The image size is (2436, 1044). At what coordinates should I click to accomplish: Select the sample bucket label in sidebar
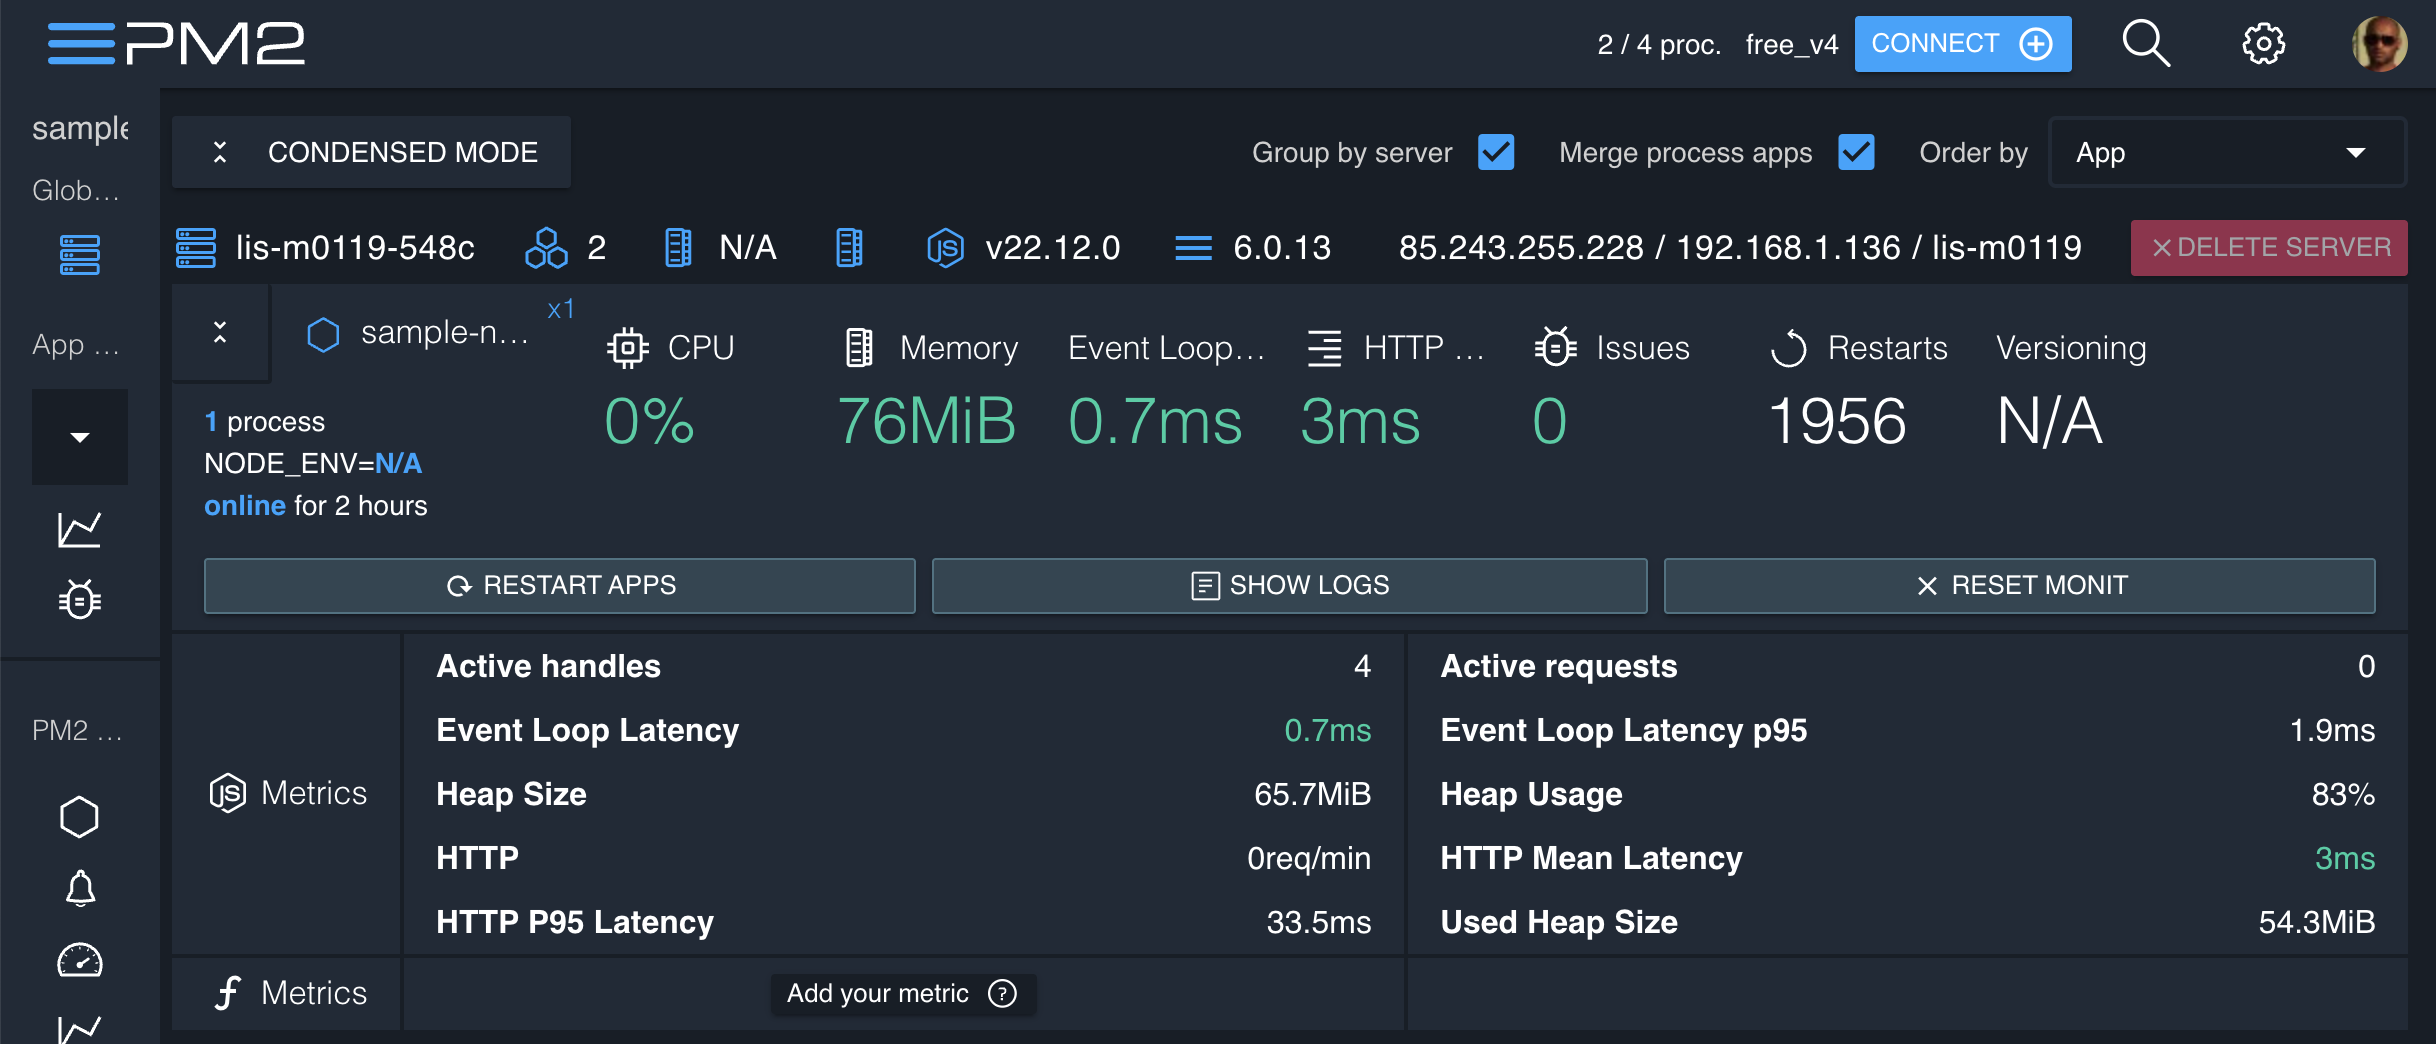tap(80, 128)
